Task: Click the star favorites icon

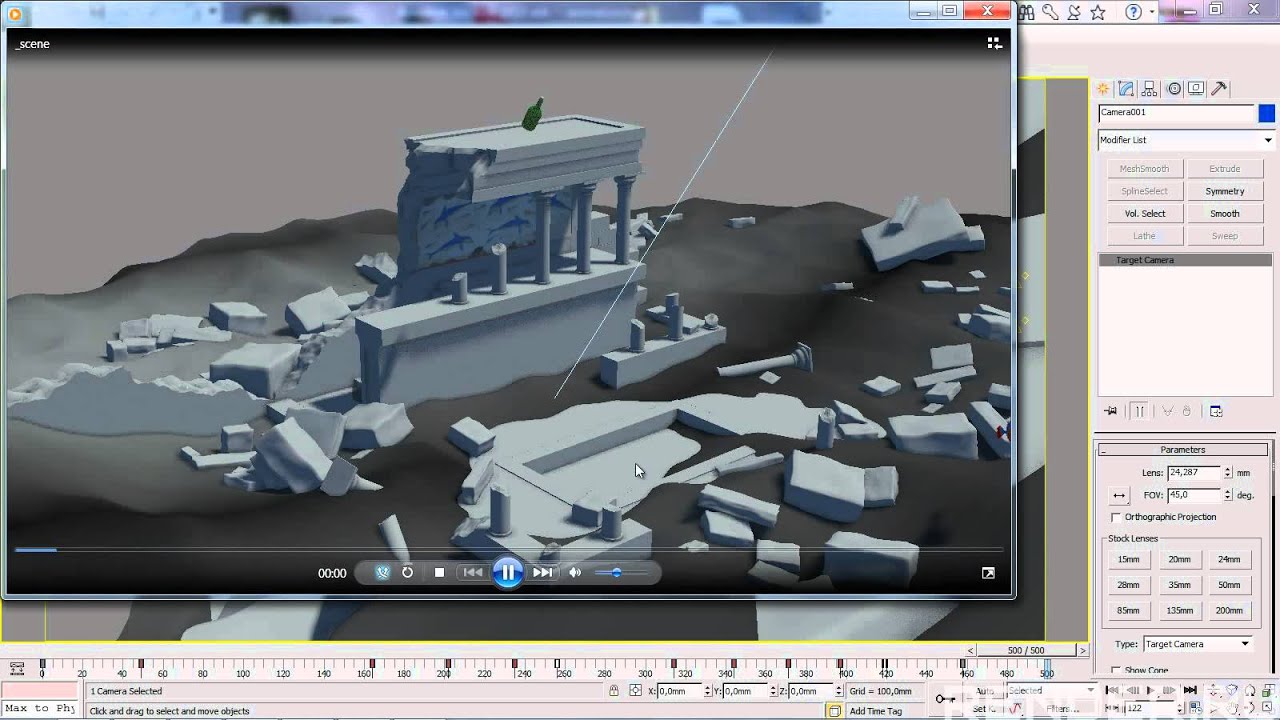Action: pos(1098,12)
